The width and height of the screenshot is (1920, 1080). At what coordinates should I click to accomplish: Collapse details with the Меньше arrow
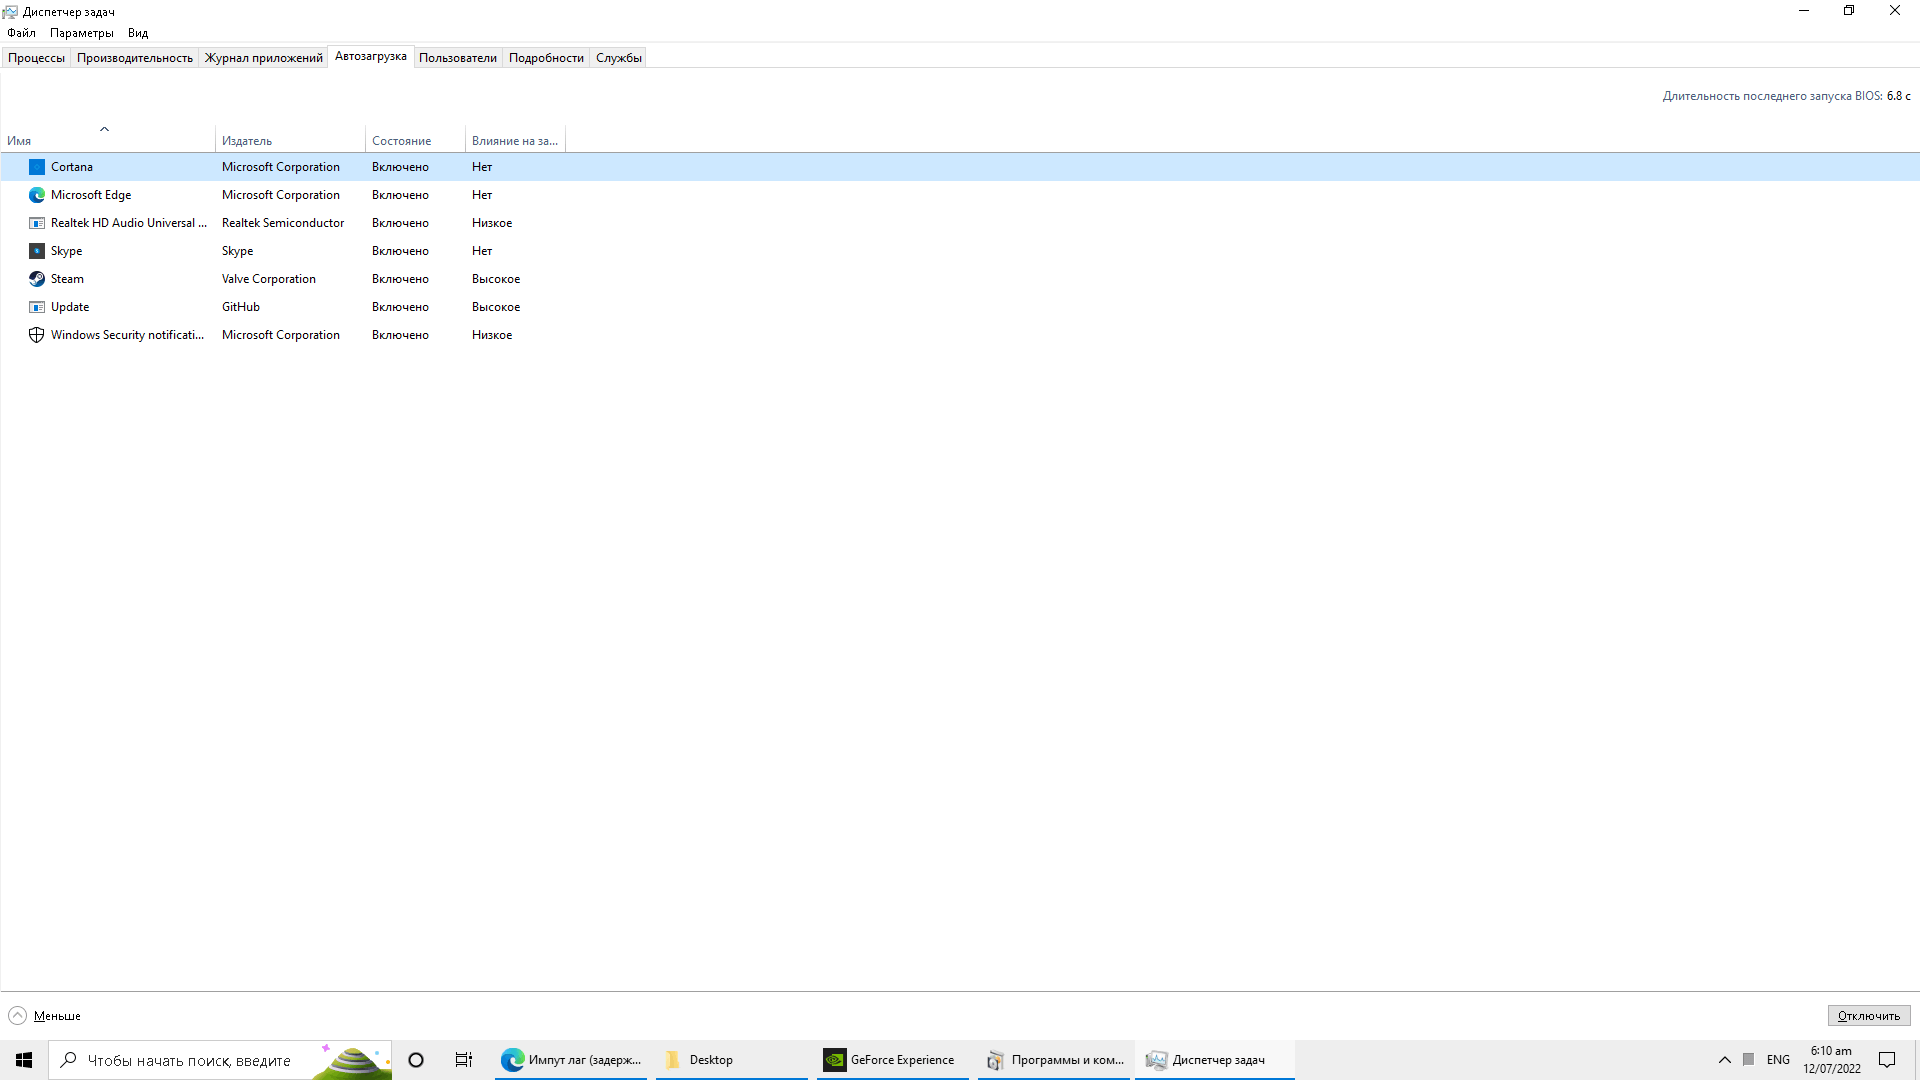tap(17, 1016)
